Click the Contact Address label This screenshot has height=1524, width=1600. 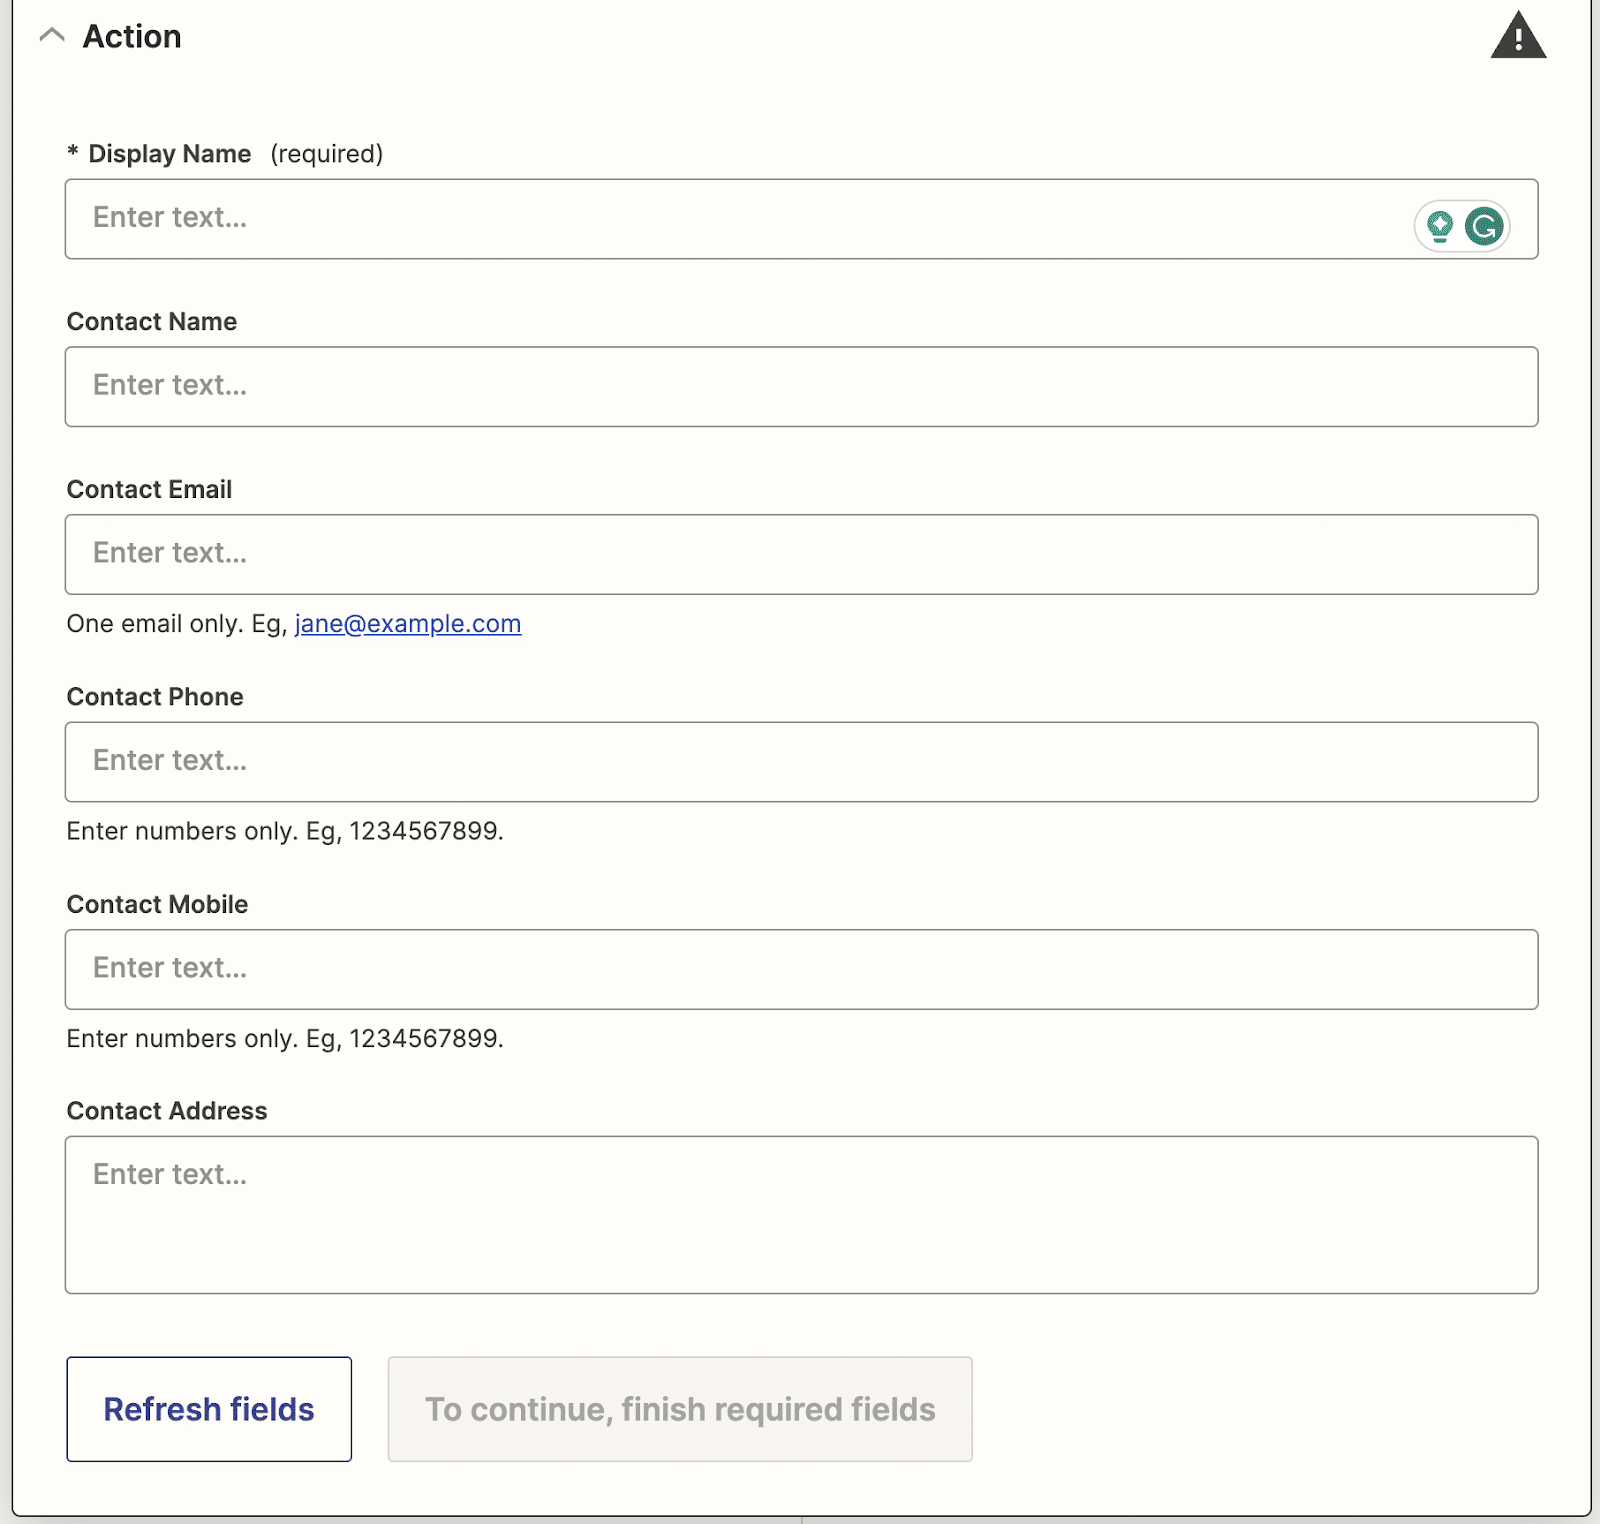tap(167, 1111)
